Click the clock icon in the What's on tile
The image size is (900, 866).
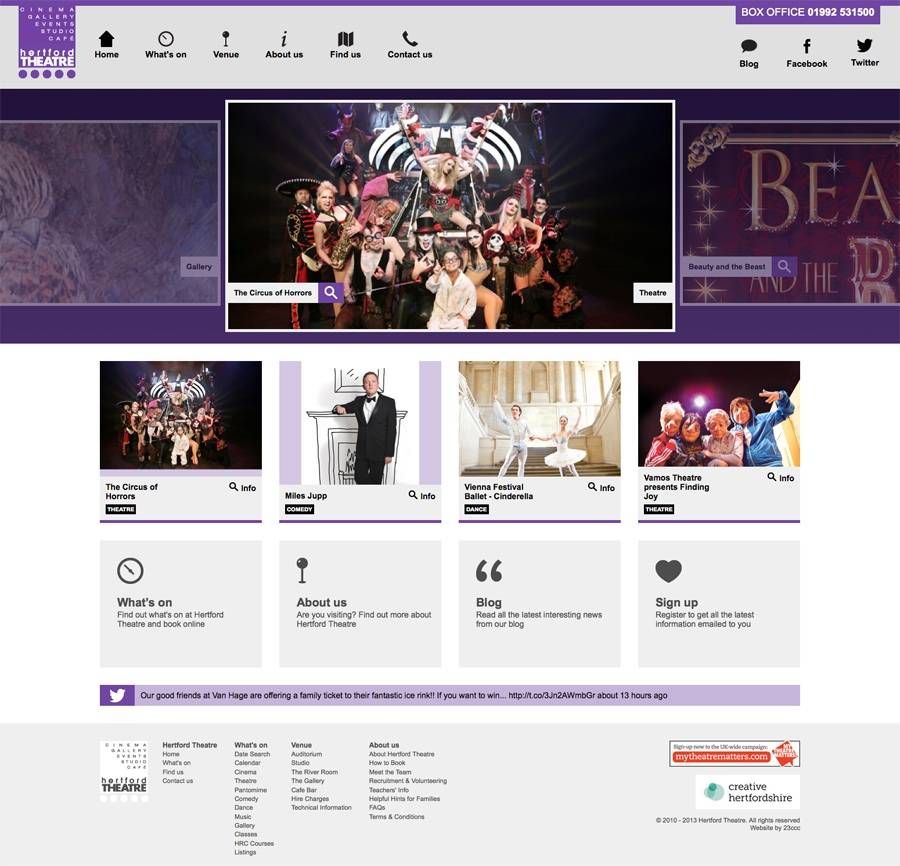point(130,570)
